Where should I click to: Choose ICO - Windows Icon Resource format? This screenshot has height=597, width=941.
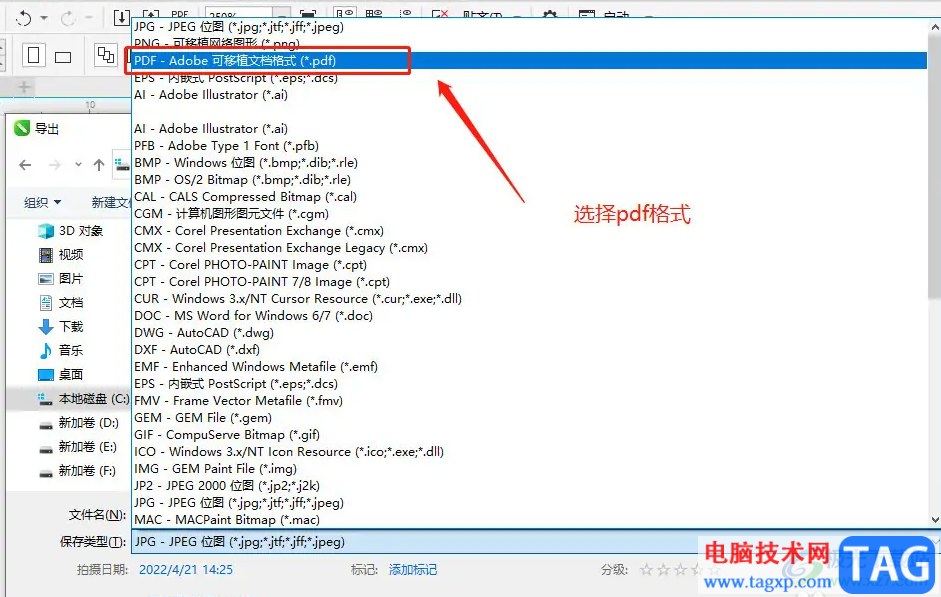(530, 452)
